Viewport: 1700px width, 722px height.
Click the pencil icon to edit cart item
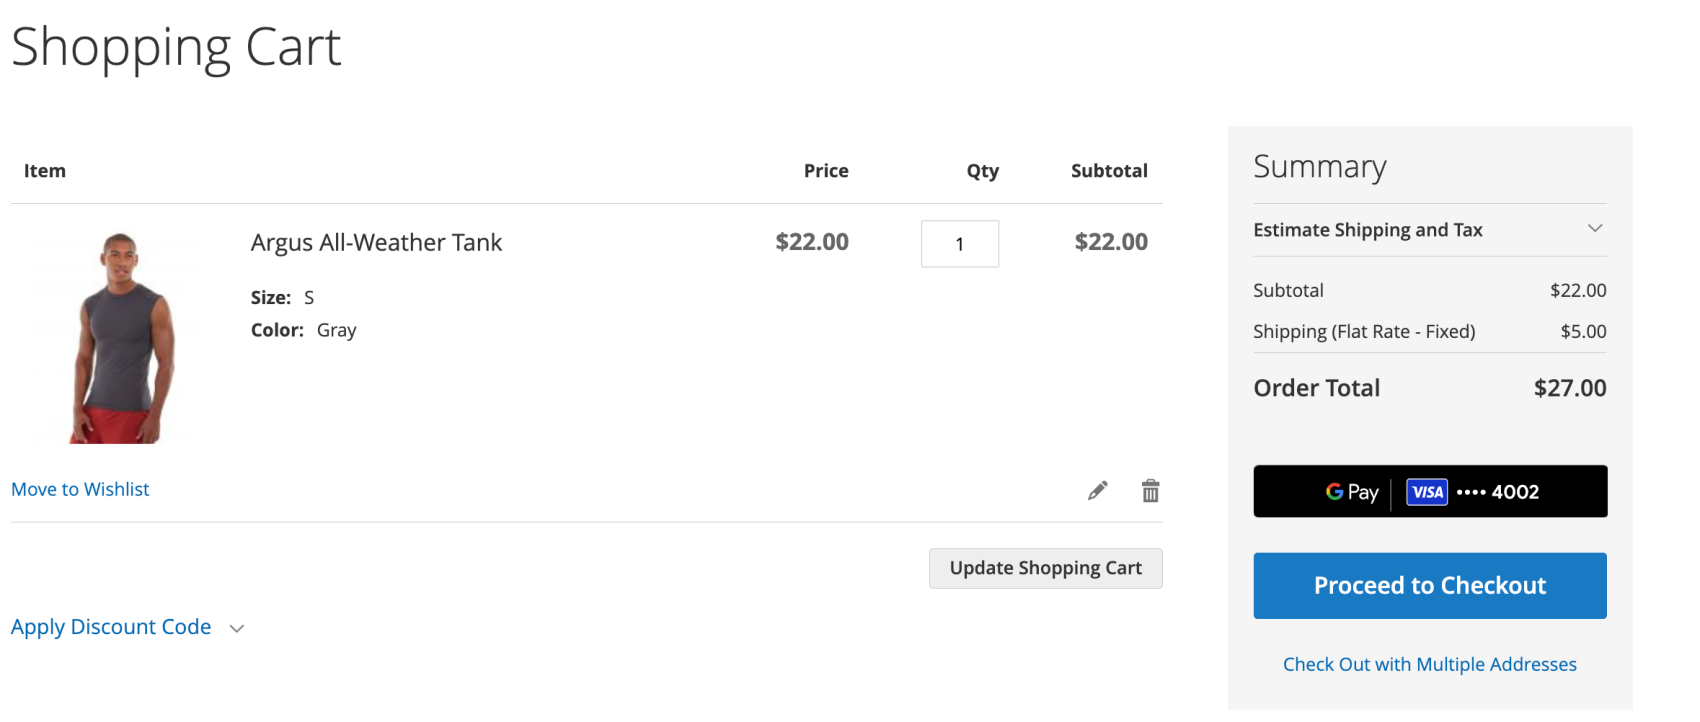pos(1097,490)
